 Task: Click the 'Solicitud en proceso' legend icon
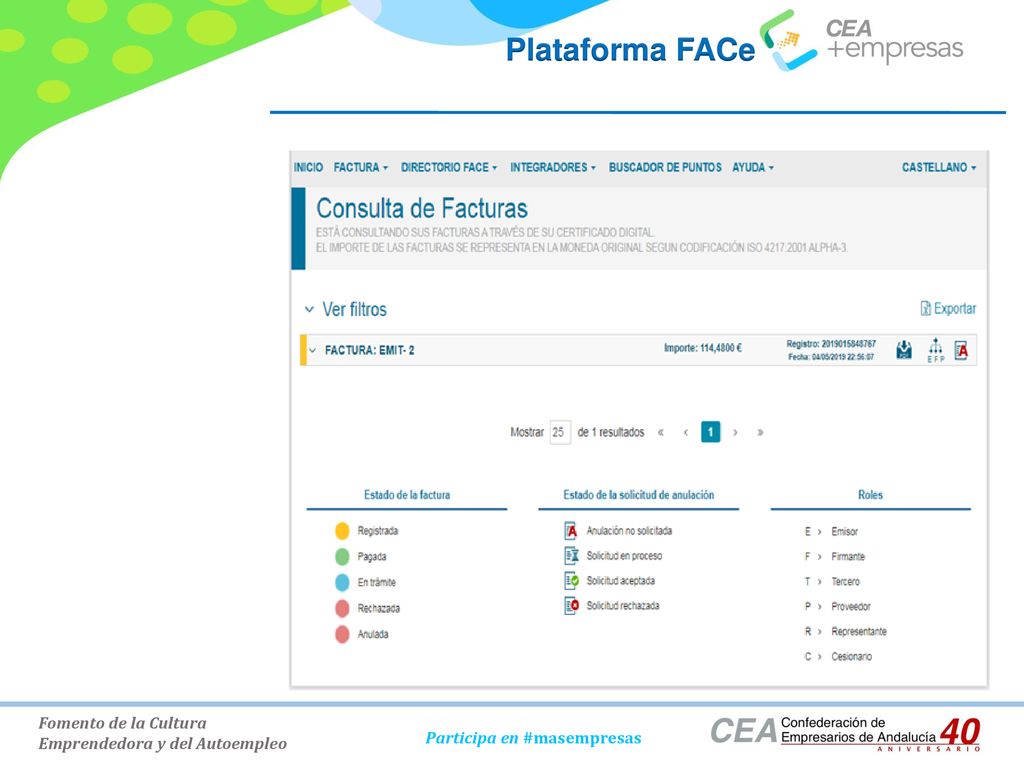[571, 556]
